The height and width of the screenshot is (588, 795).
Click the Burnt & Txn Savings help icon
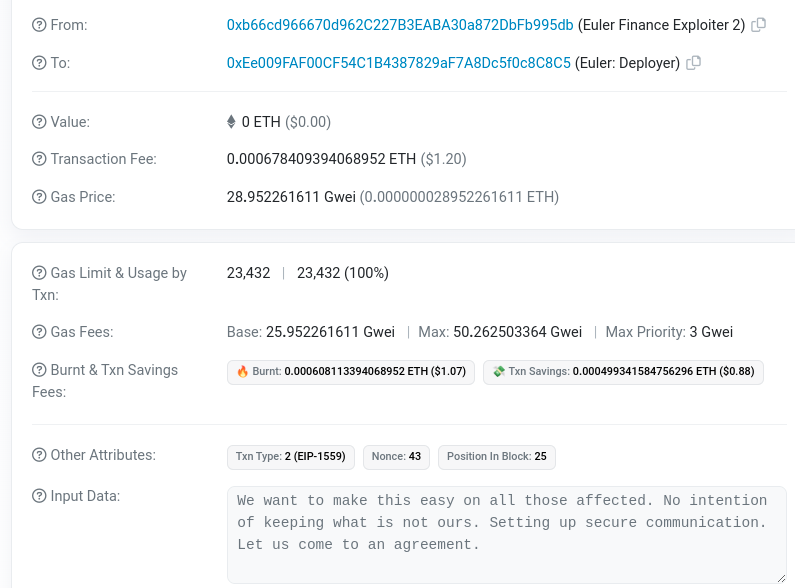[x=39, y=370]
